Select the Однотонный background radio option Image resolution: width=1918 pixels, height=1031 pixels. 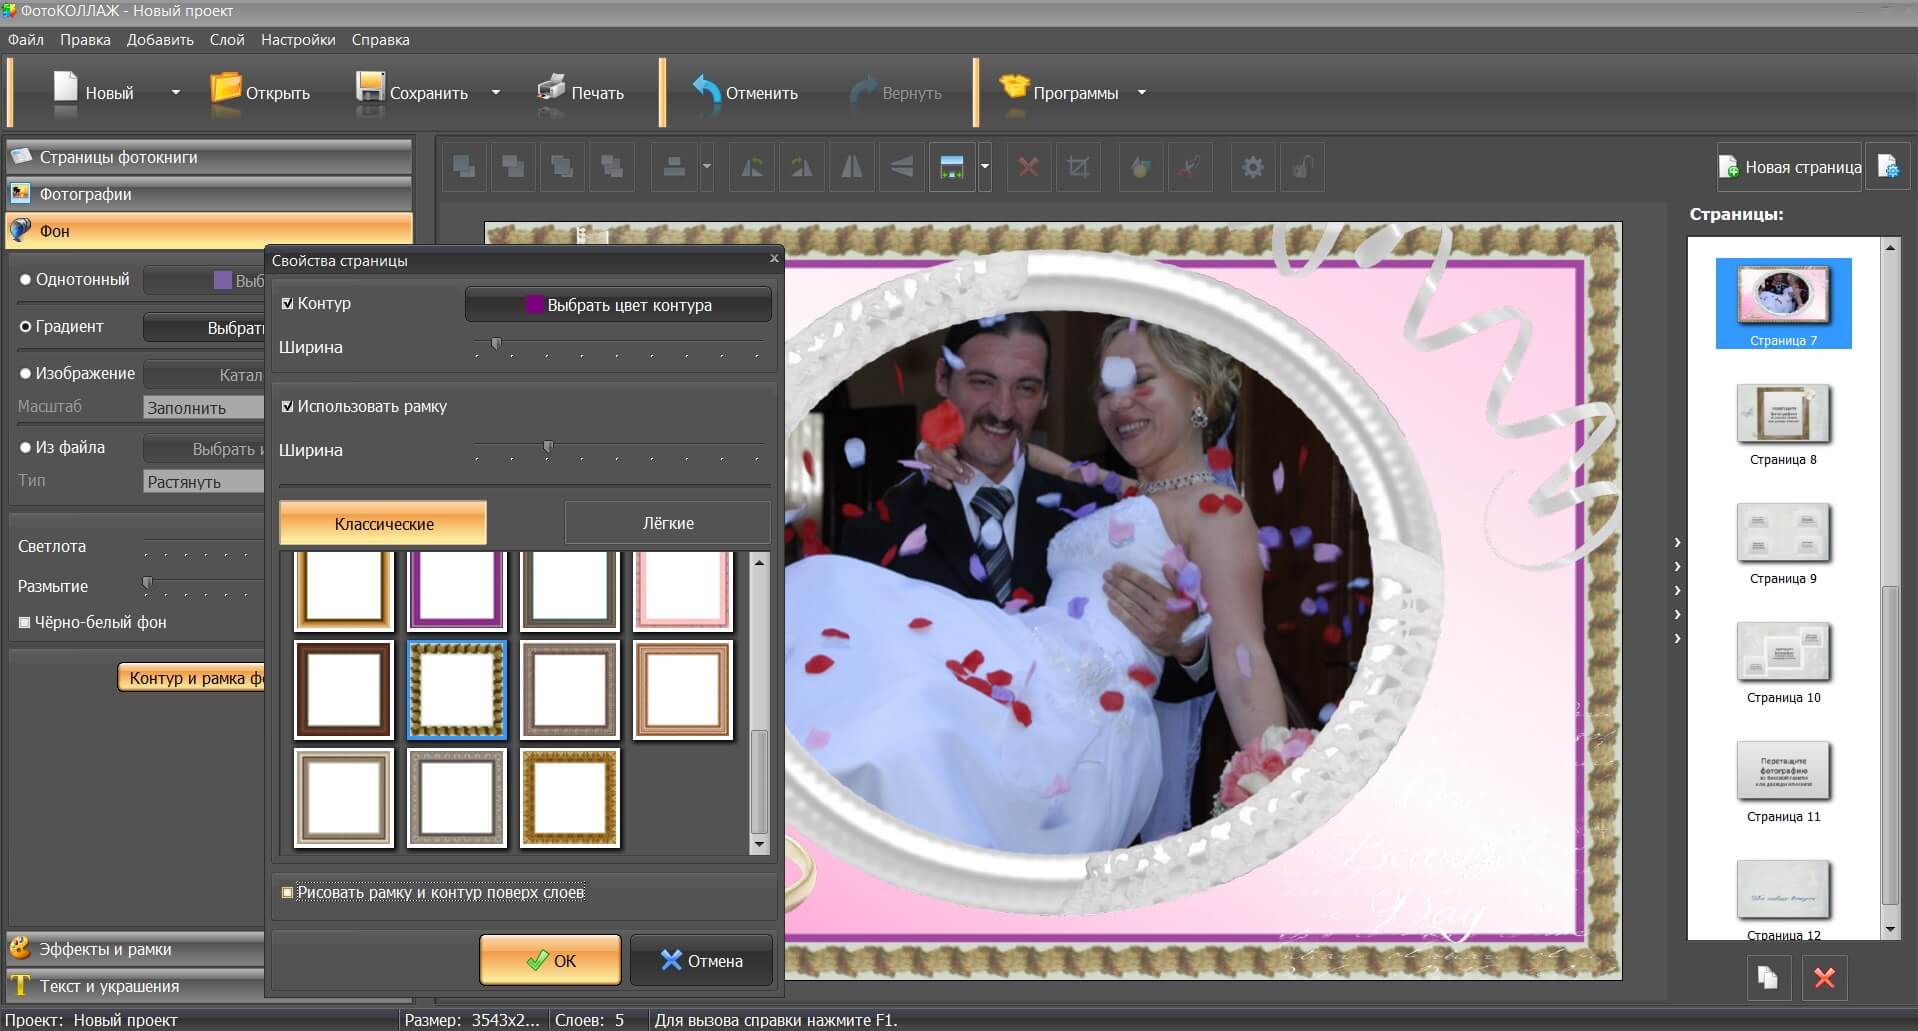point(26,280)
